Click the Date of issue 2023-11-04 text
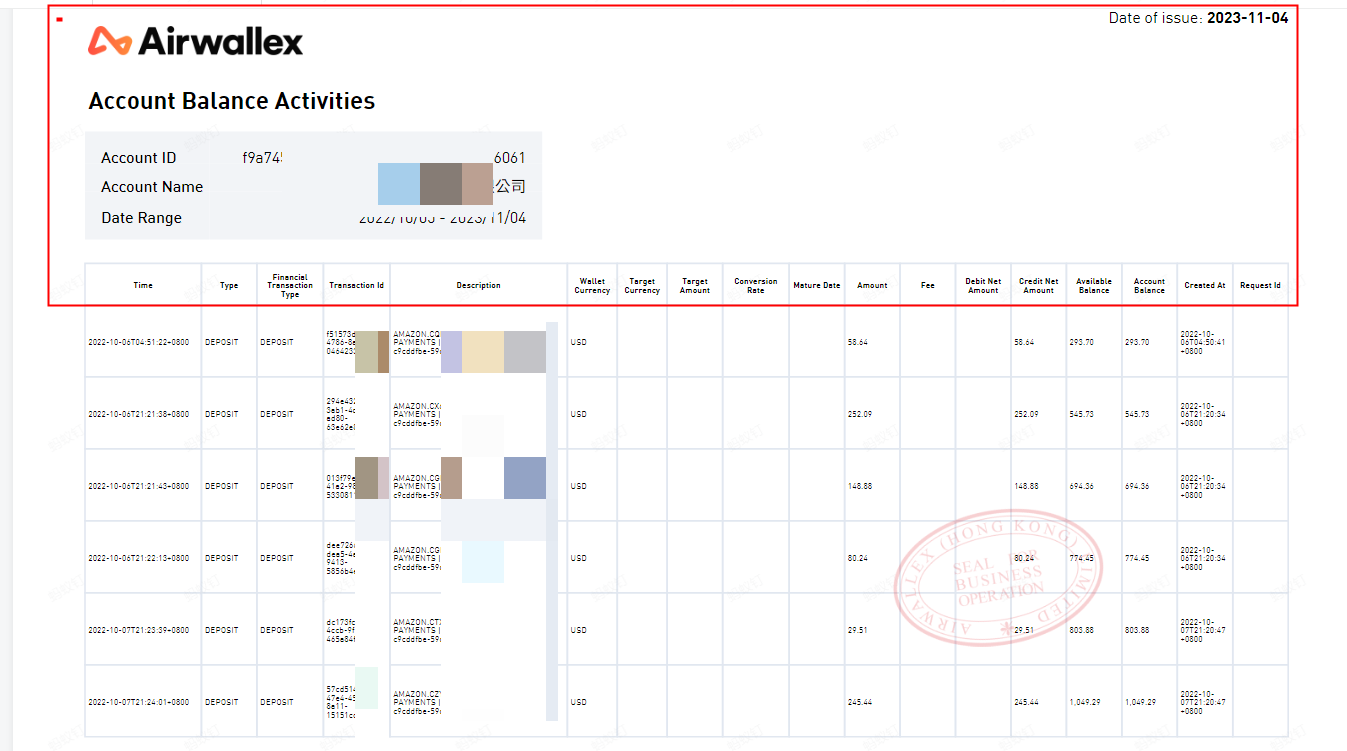 (1198, 18)
